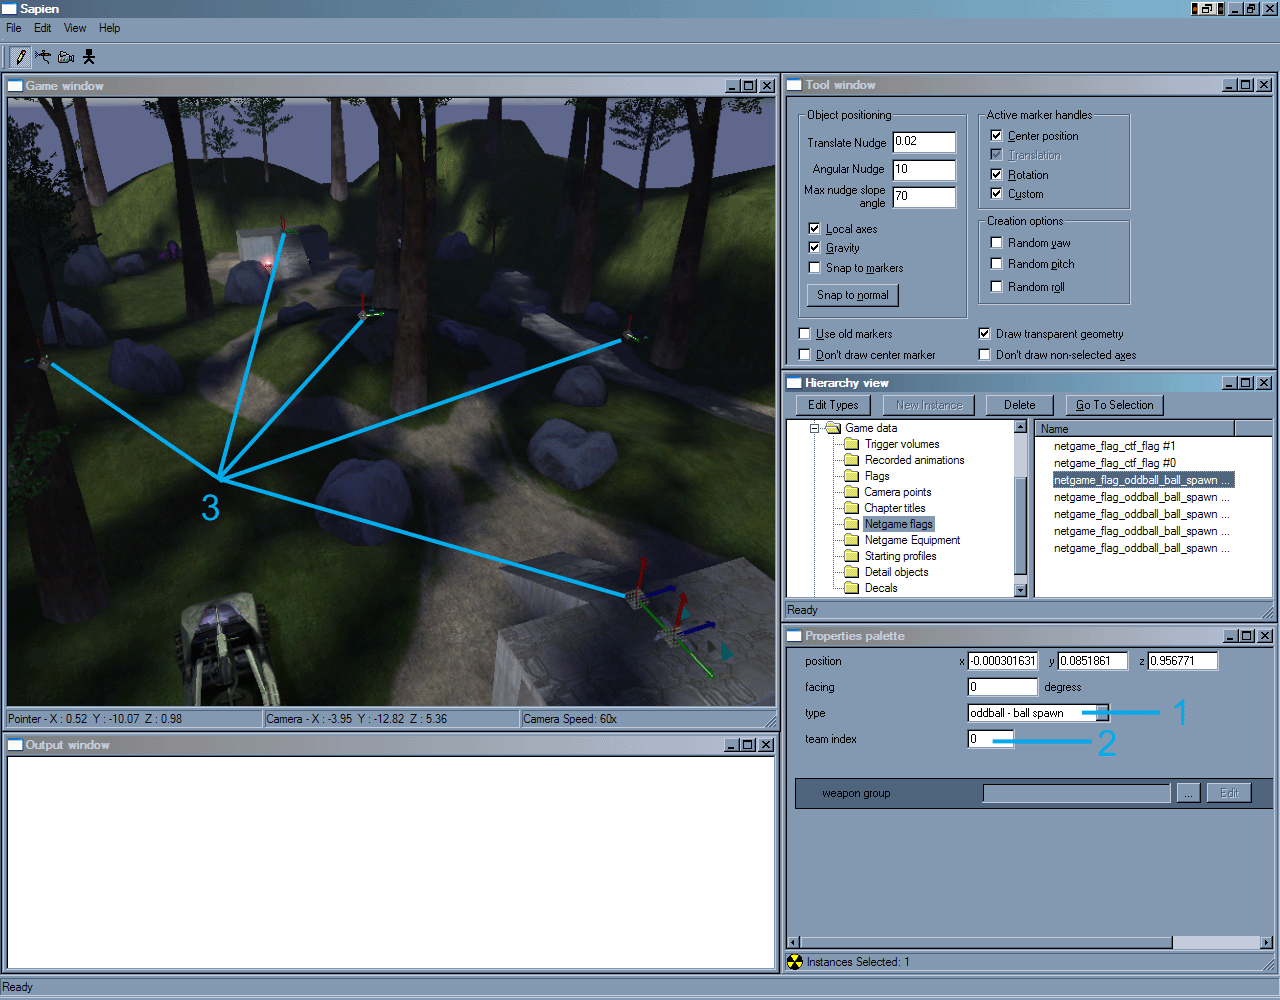Enable Don't draw center marker
The width and height of the screenshot is (1280, 1000).
pos(805,354)
